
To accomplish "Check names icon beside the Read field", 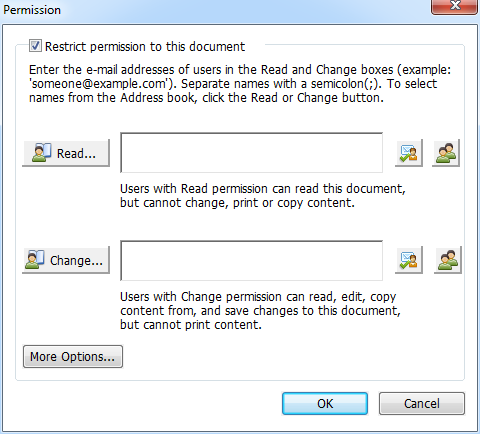I will click(409, 153).
